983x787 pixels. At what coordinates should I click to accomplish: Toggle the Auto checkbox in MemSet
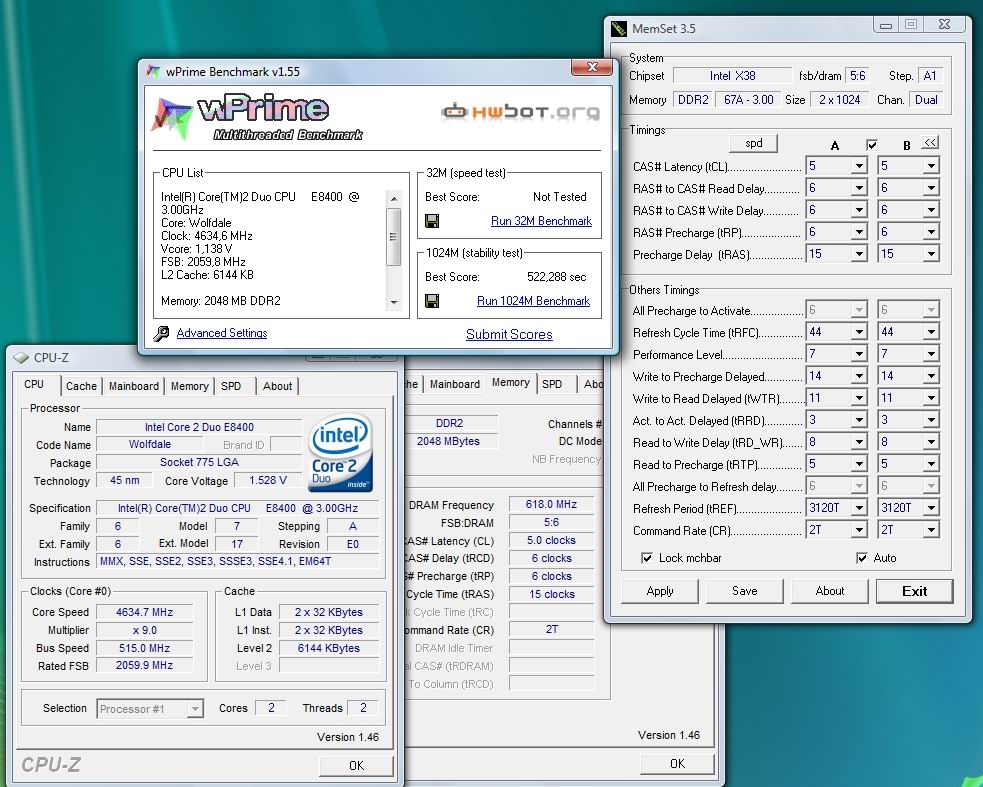pos(861,557)
